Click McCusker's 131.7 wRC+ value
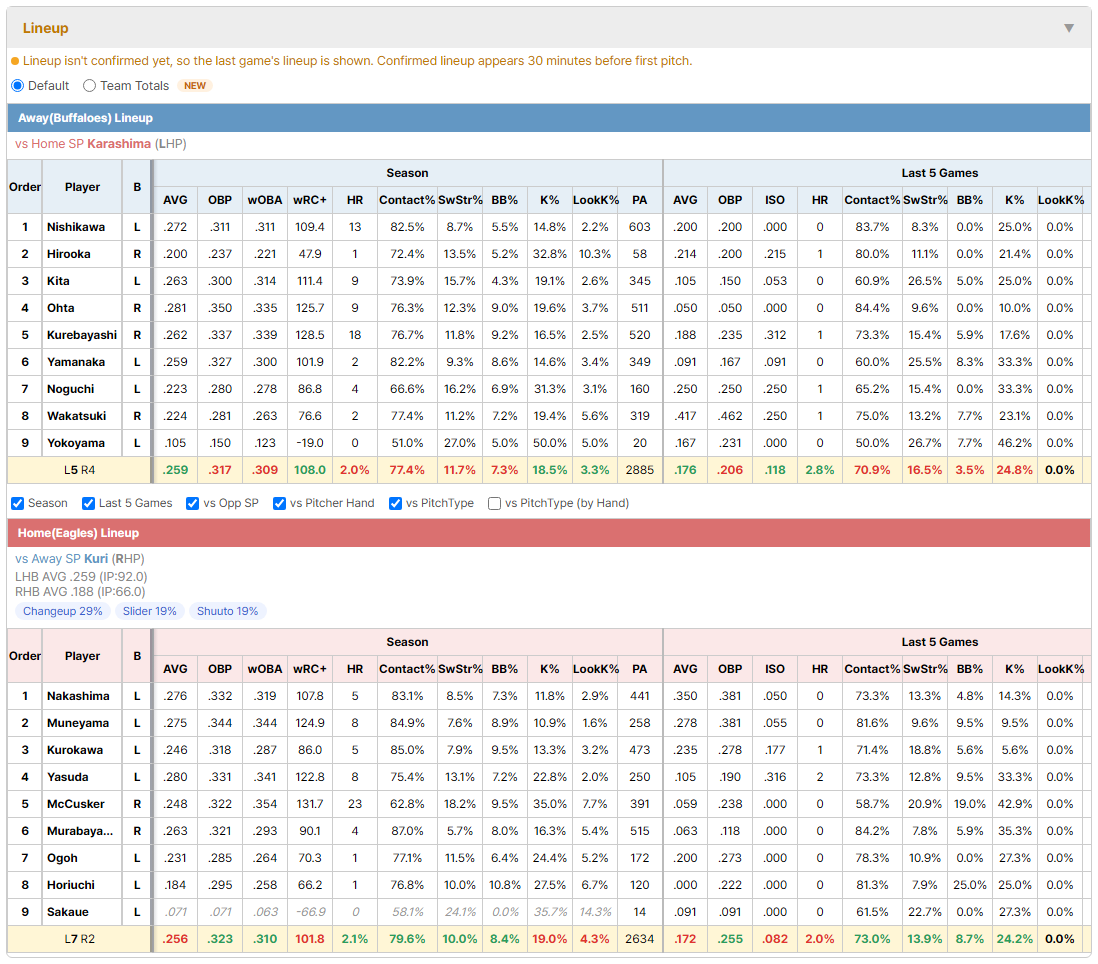This screenshot has width=1098, height=964. (310, 804)
